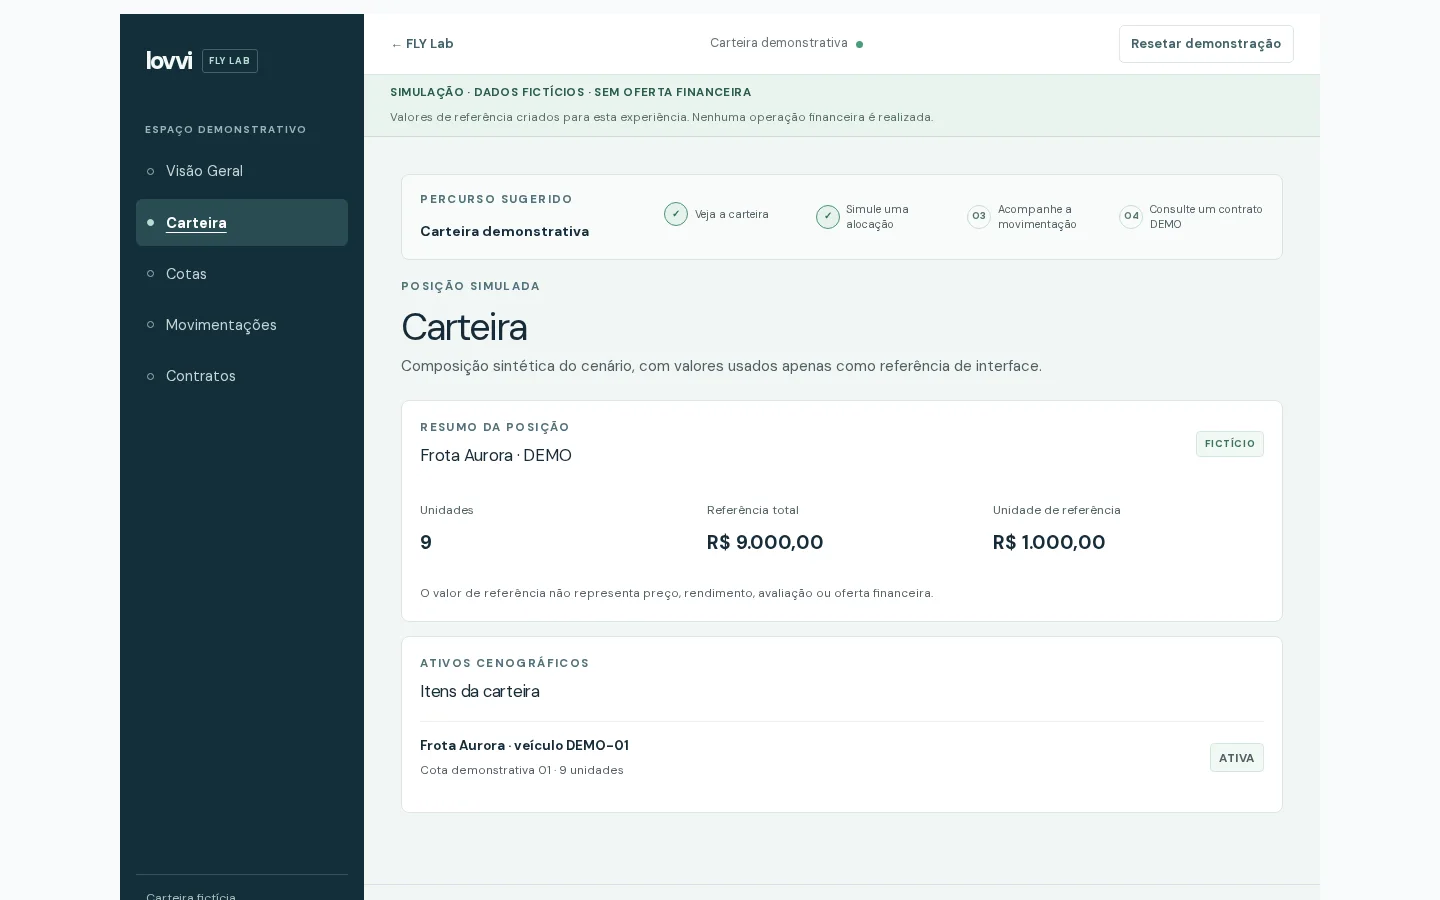1440x900 pixels.
Task: Click the R$ 1.000,00 unit reference value
Action: 1049,542
